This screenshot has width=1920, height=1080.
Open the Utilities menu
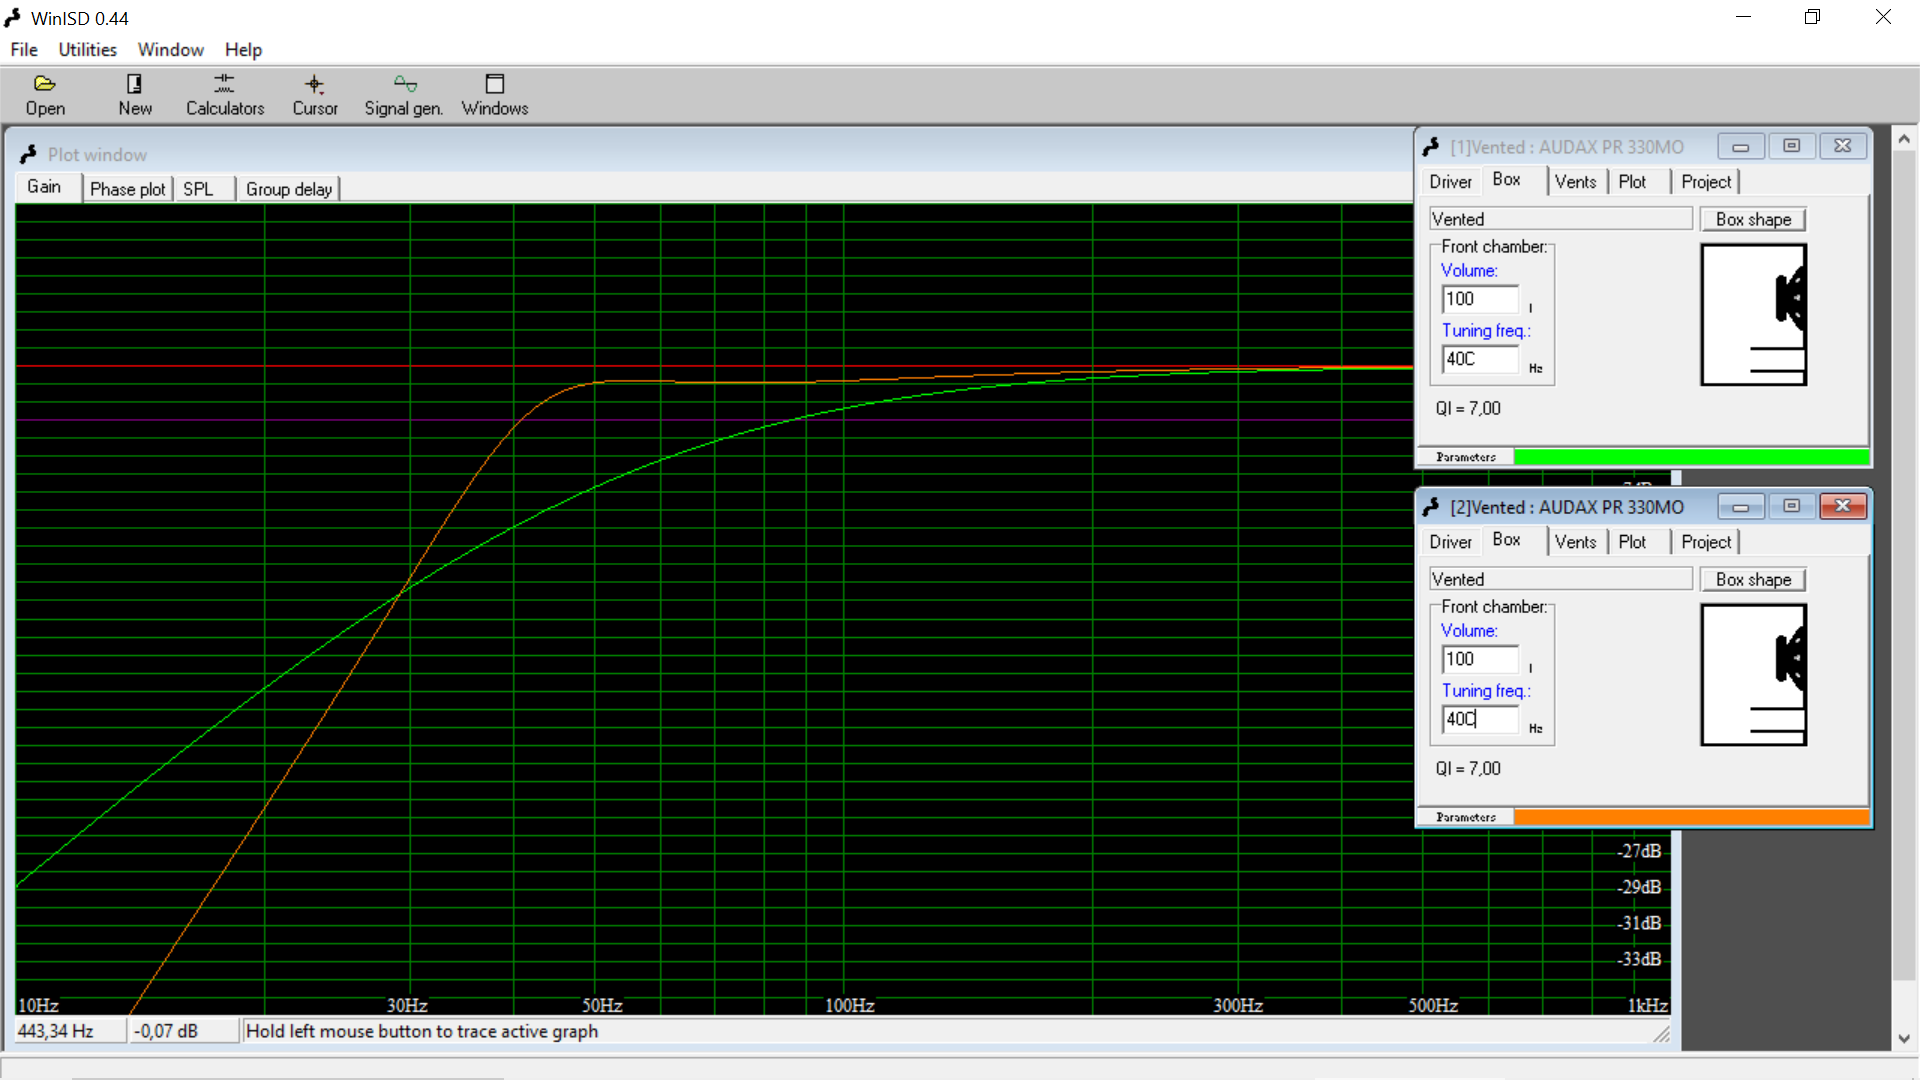tap(87, 49)
